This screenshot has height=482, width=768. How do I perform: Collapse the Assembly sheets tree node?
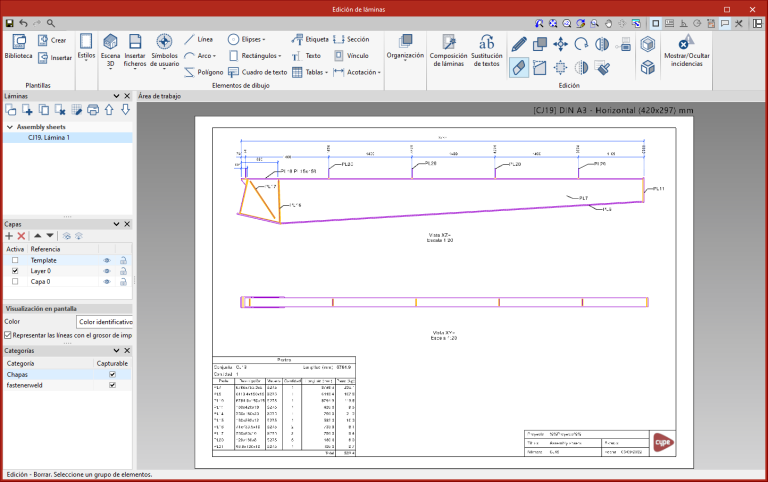click(9, 127)
